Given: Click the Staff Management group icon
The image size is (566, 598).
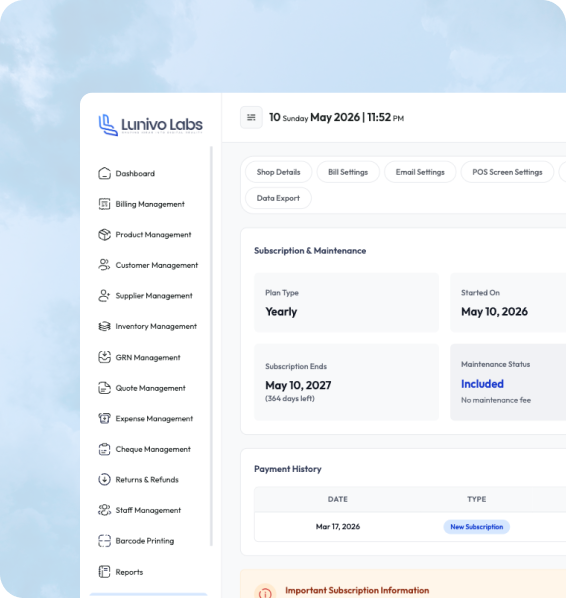Looking at the screenshot, I should 104,510.
